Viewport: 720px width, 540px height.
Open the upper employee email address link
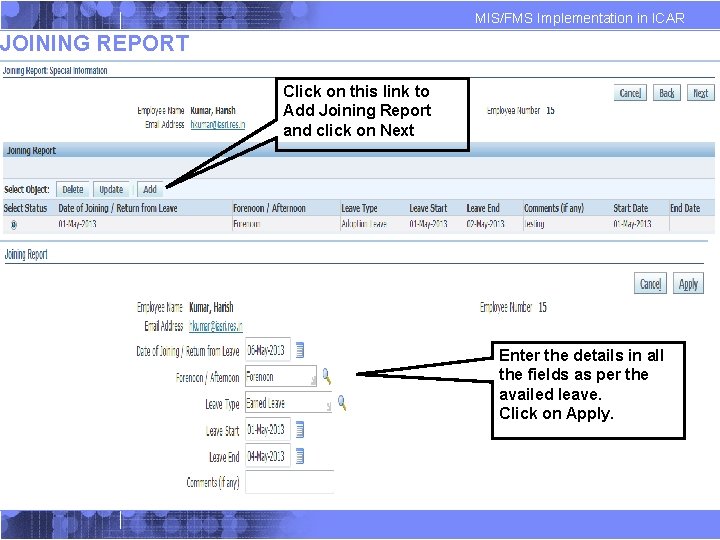click(218, 124)
